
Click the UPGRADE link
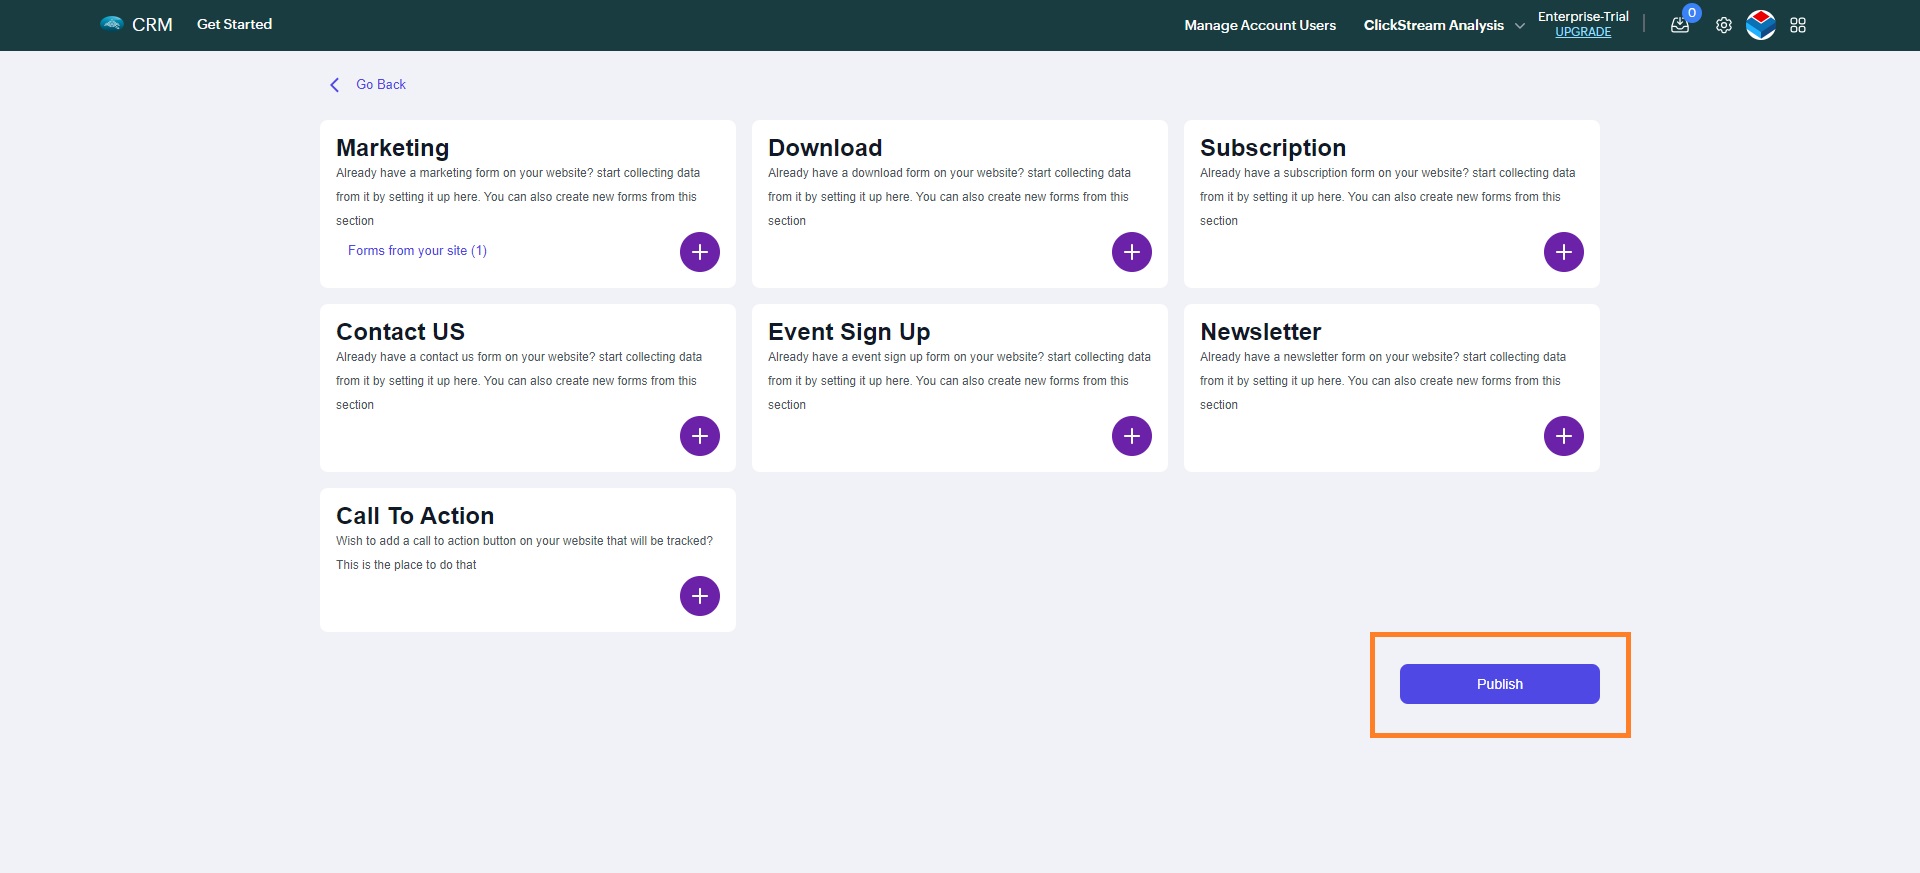point(1583,32)
